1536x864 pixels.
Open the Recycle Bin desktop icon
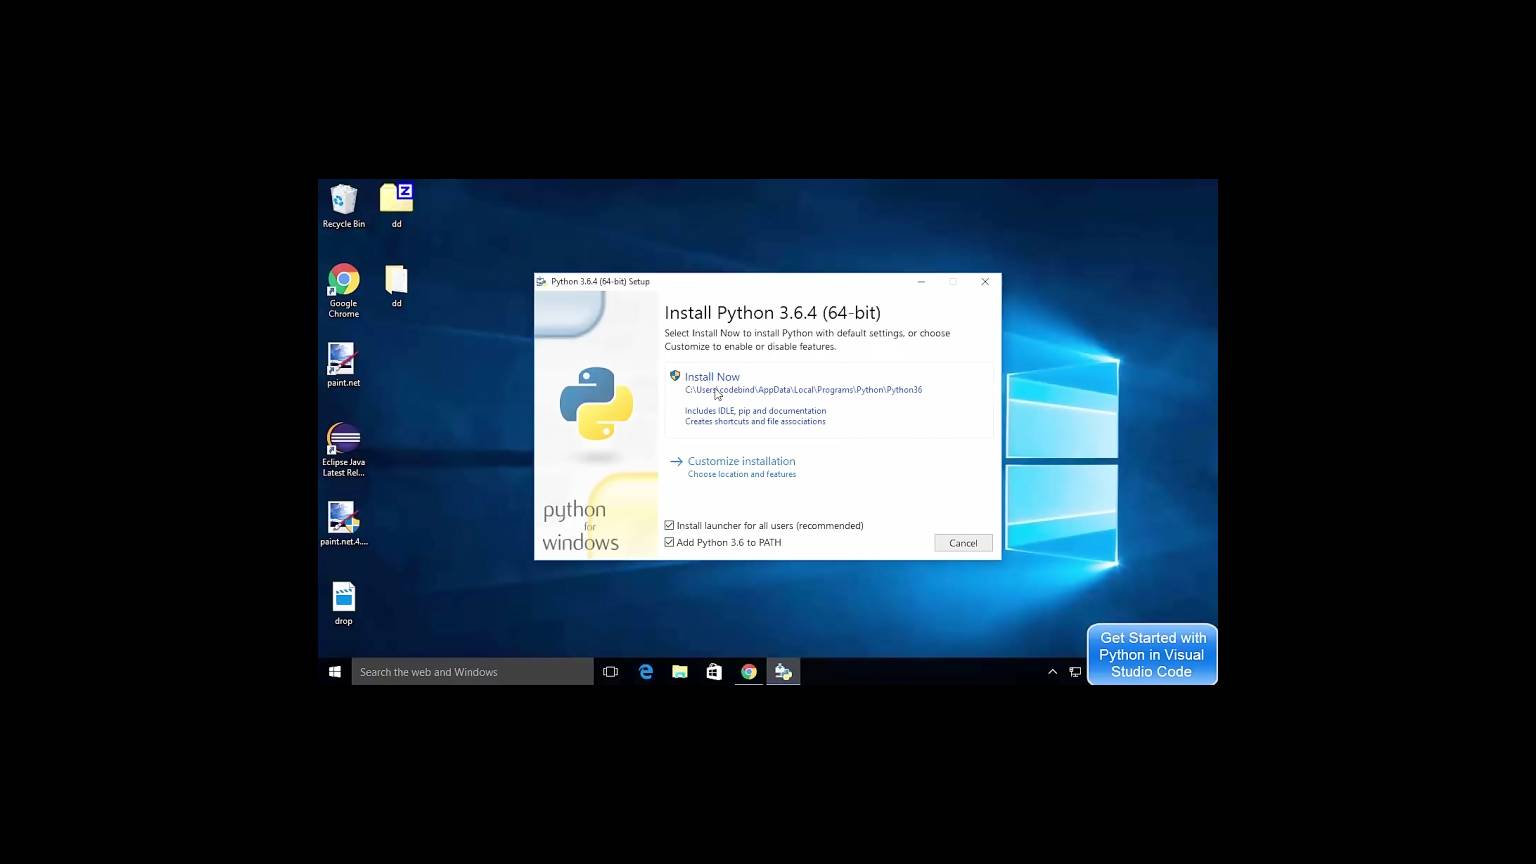pyautogui.click(x=343, y=206)
